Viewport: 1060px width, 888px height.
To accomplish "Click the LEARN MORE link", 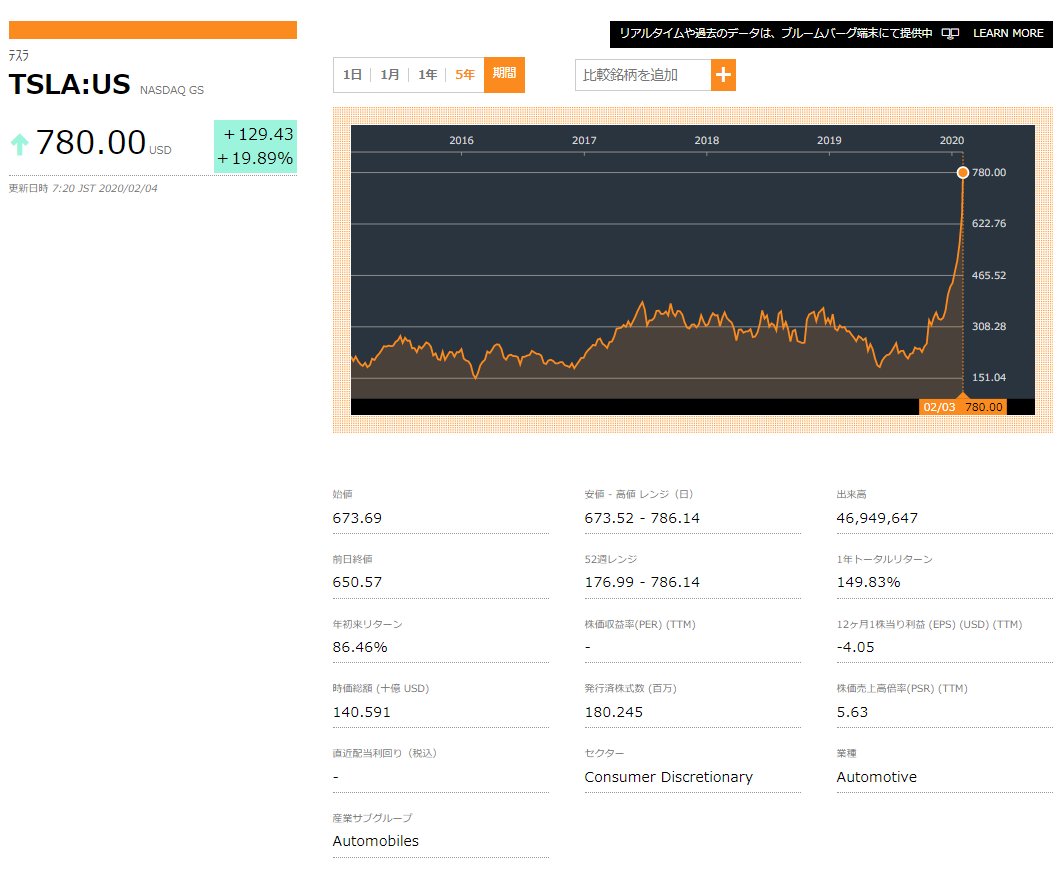I will pyautogui.click(x=1008, y=33).
